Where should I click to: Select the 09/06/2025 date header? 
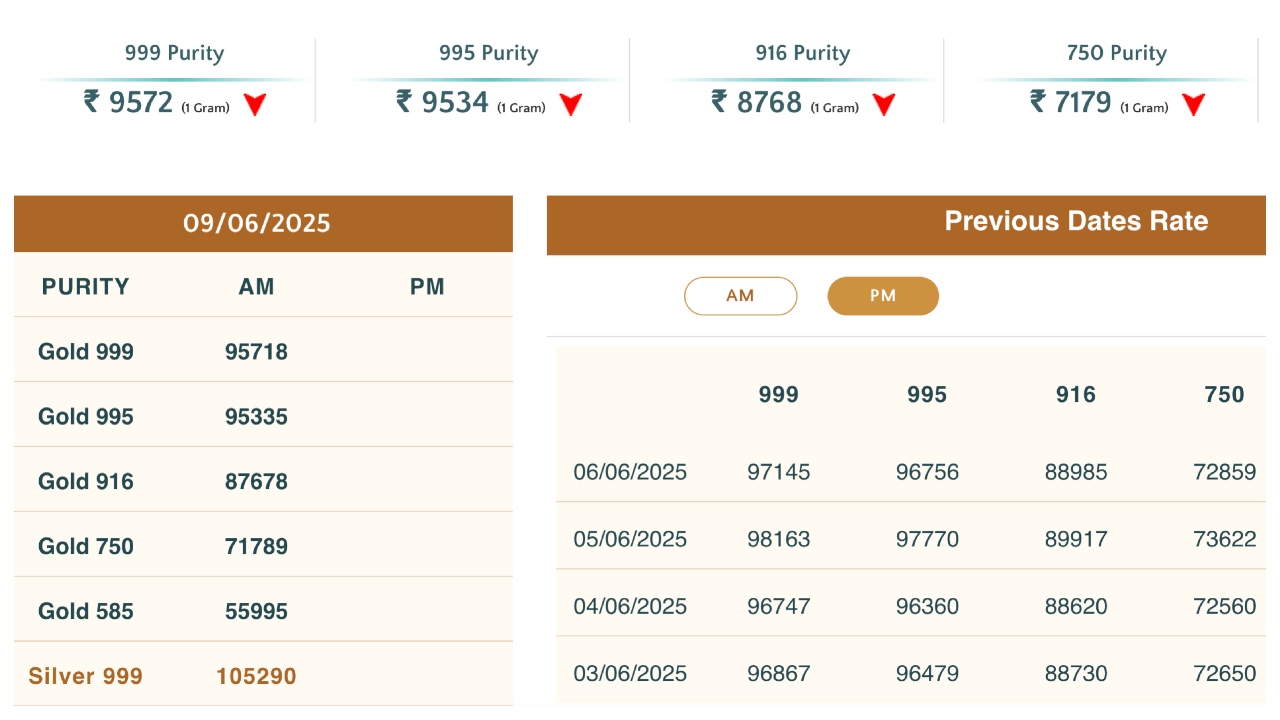point(257,223)
